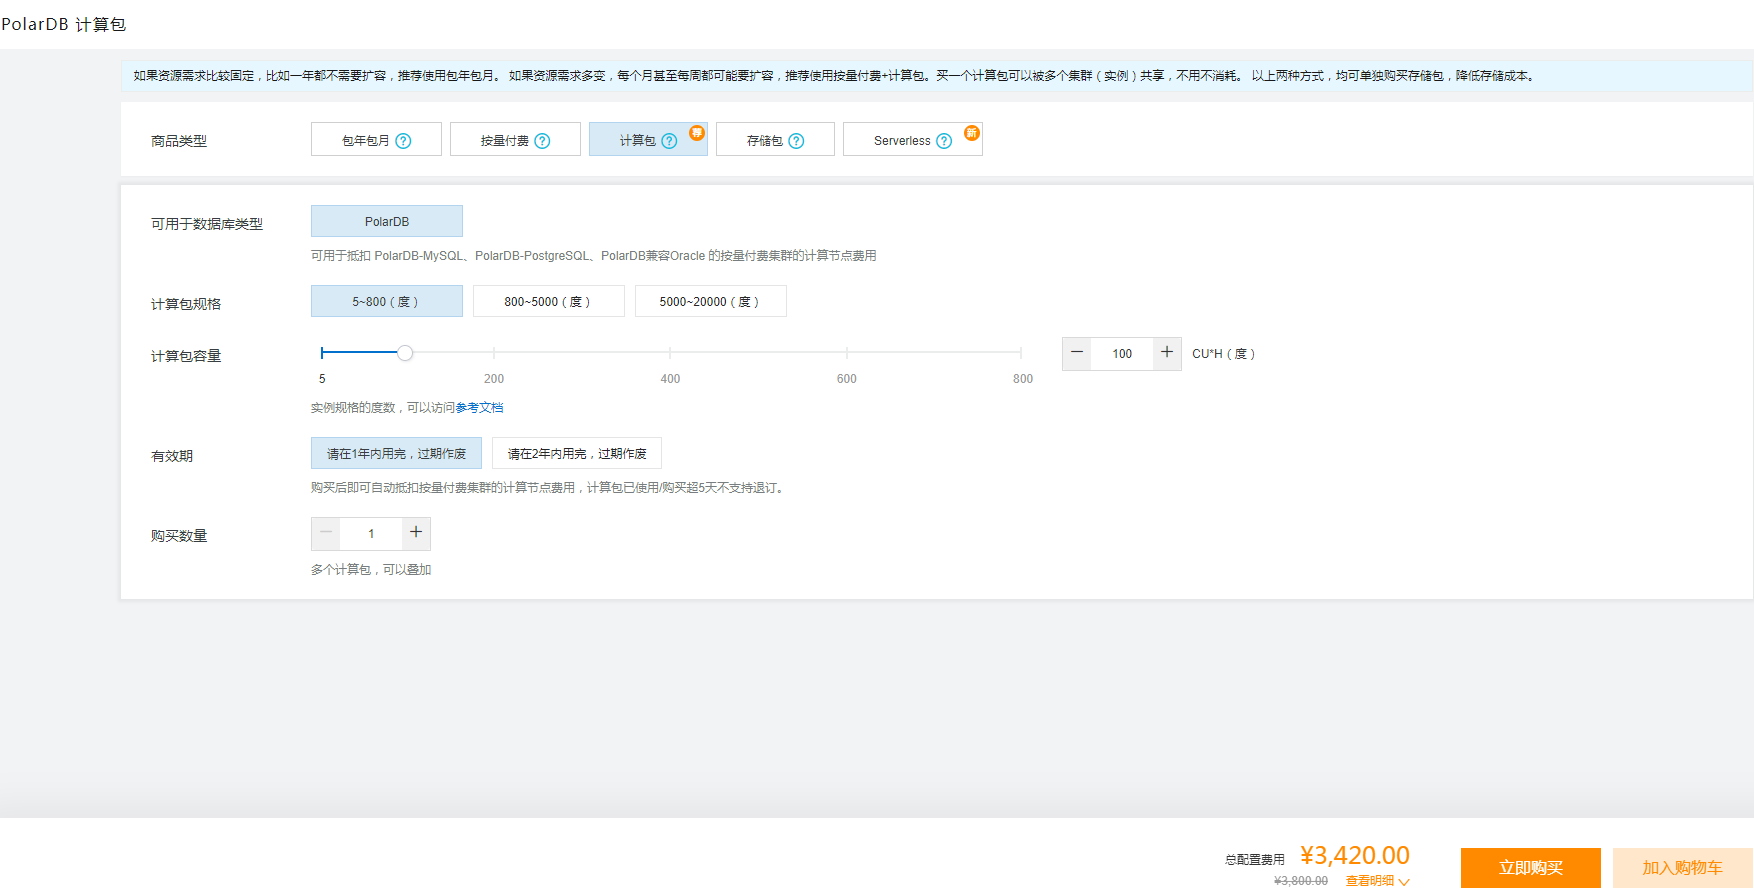Image resolution: width=1754 pixels, height=893 pixels.
Task: Open help icon next to 计算包
Action: [669, 141]
